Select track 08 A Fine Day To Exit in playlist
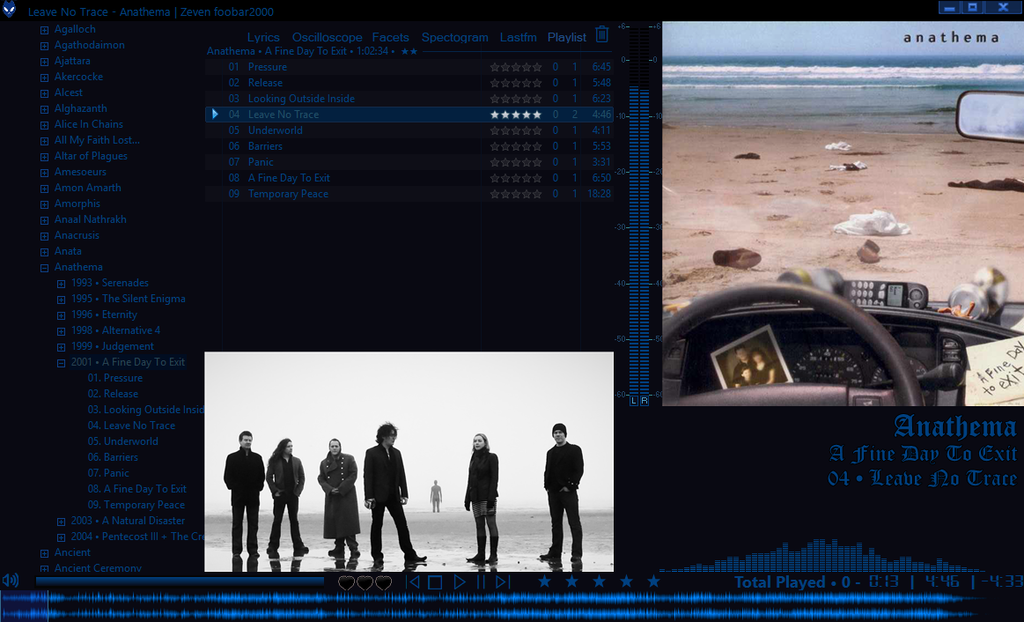The width and height of the screenshot is (1024, 622). point(409,178)
